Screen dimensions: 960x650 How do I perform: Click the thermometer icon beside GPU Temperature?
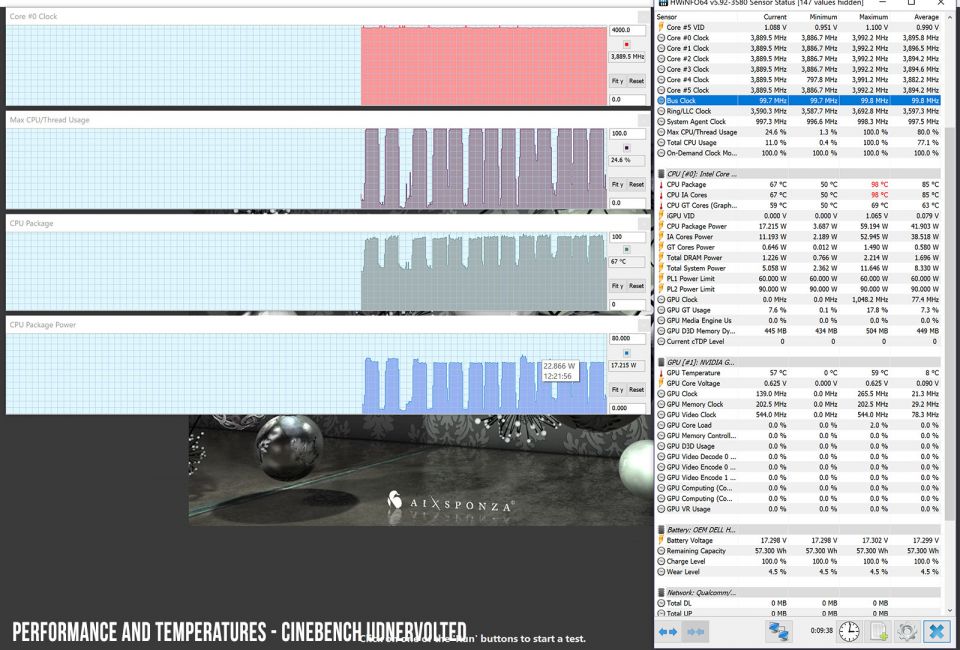click(661, 373)
